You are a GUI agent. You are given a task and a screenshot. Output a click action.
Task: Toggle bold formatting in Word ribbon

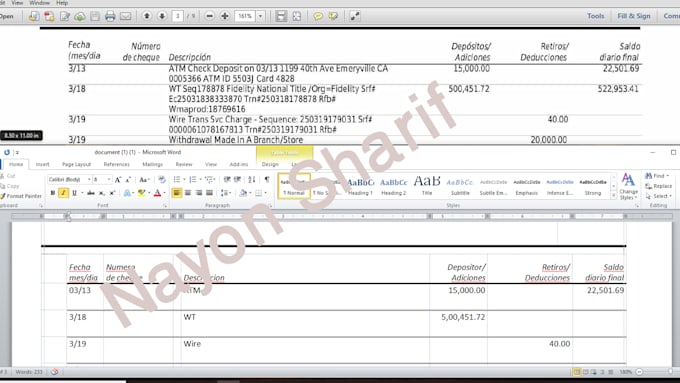pos(53,193)
